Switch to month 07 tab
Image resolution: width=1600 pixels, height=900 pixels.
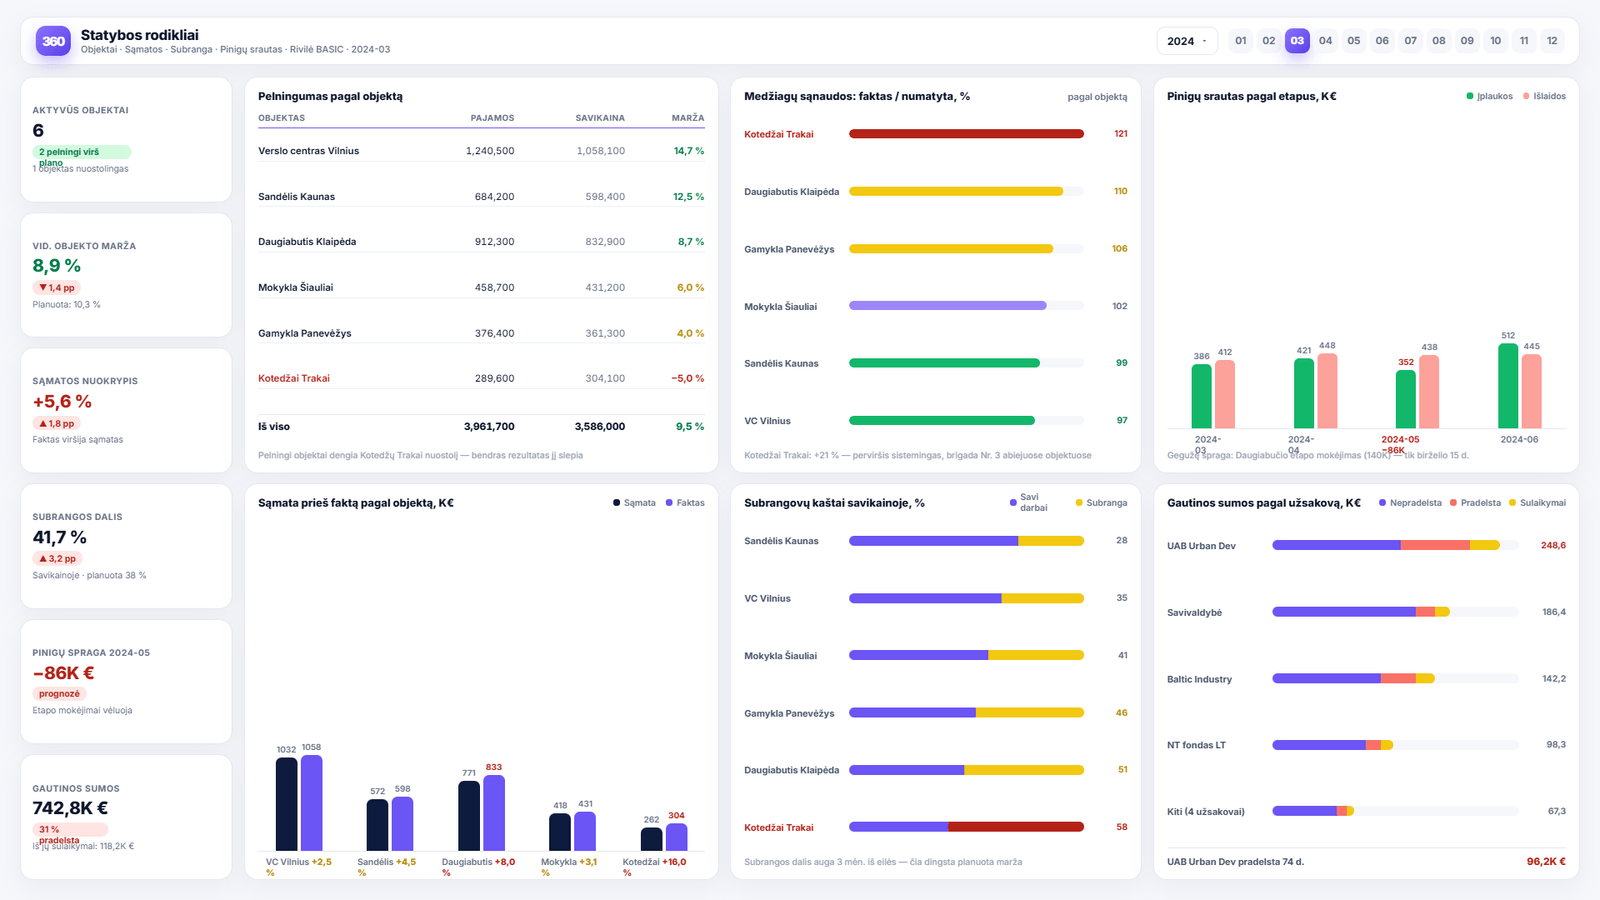tap(1411, 41)
